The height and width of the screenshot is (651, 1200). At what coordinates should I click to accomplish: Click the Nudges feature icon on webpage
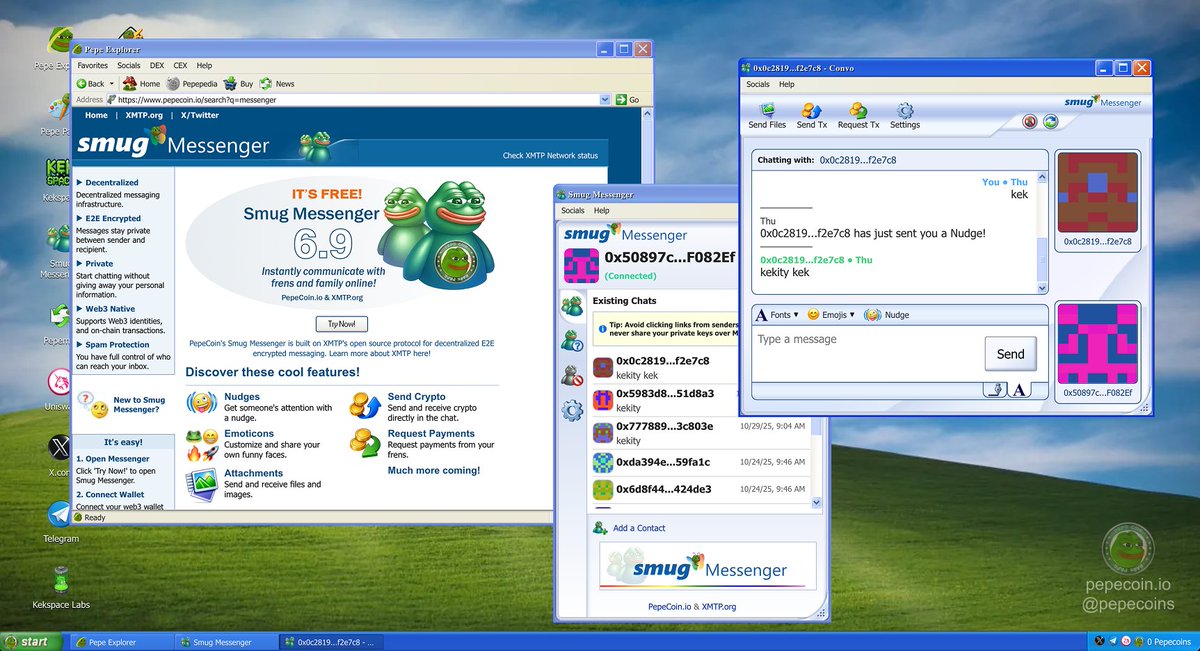point(201,403)
